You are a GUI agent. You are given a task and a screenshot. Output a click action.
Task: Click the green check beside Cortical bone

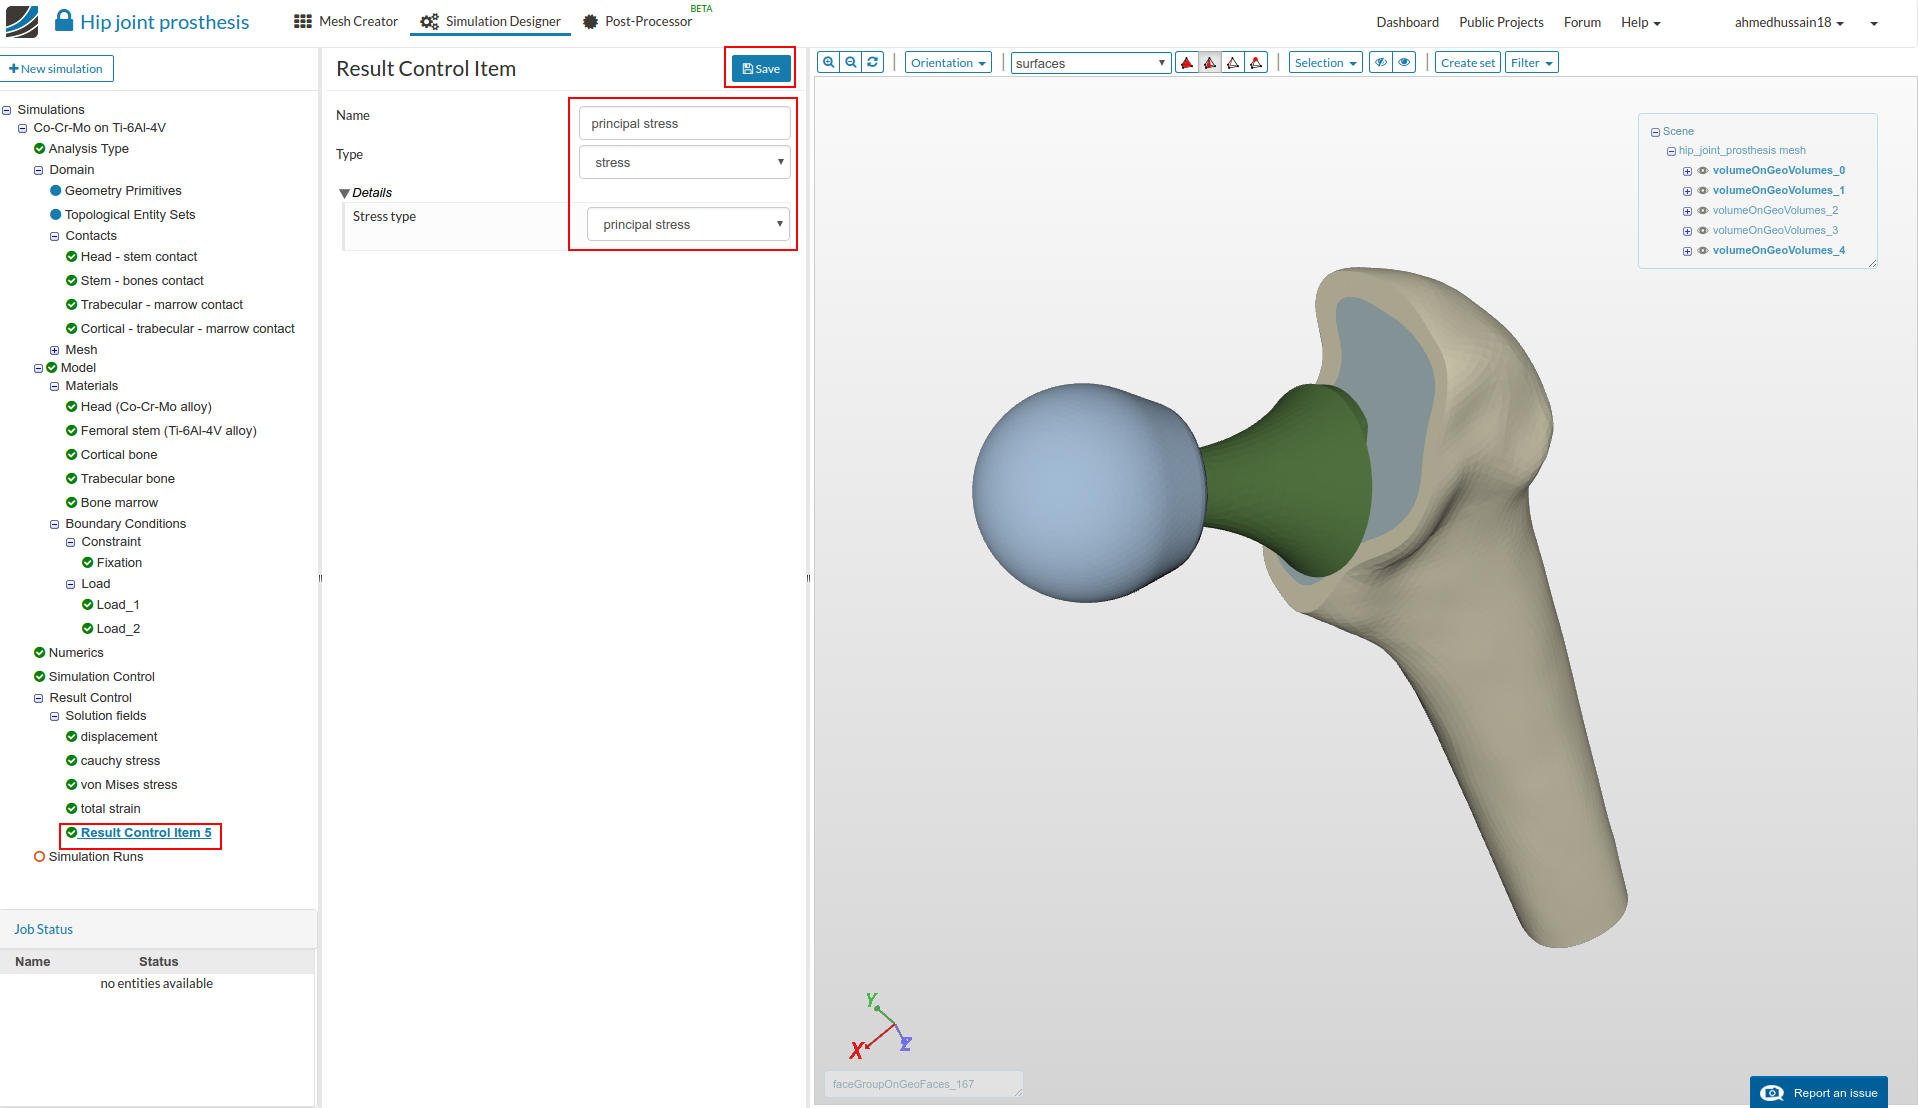pyautogui.click(x=71, y=455)
